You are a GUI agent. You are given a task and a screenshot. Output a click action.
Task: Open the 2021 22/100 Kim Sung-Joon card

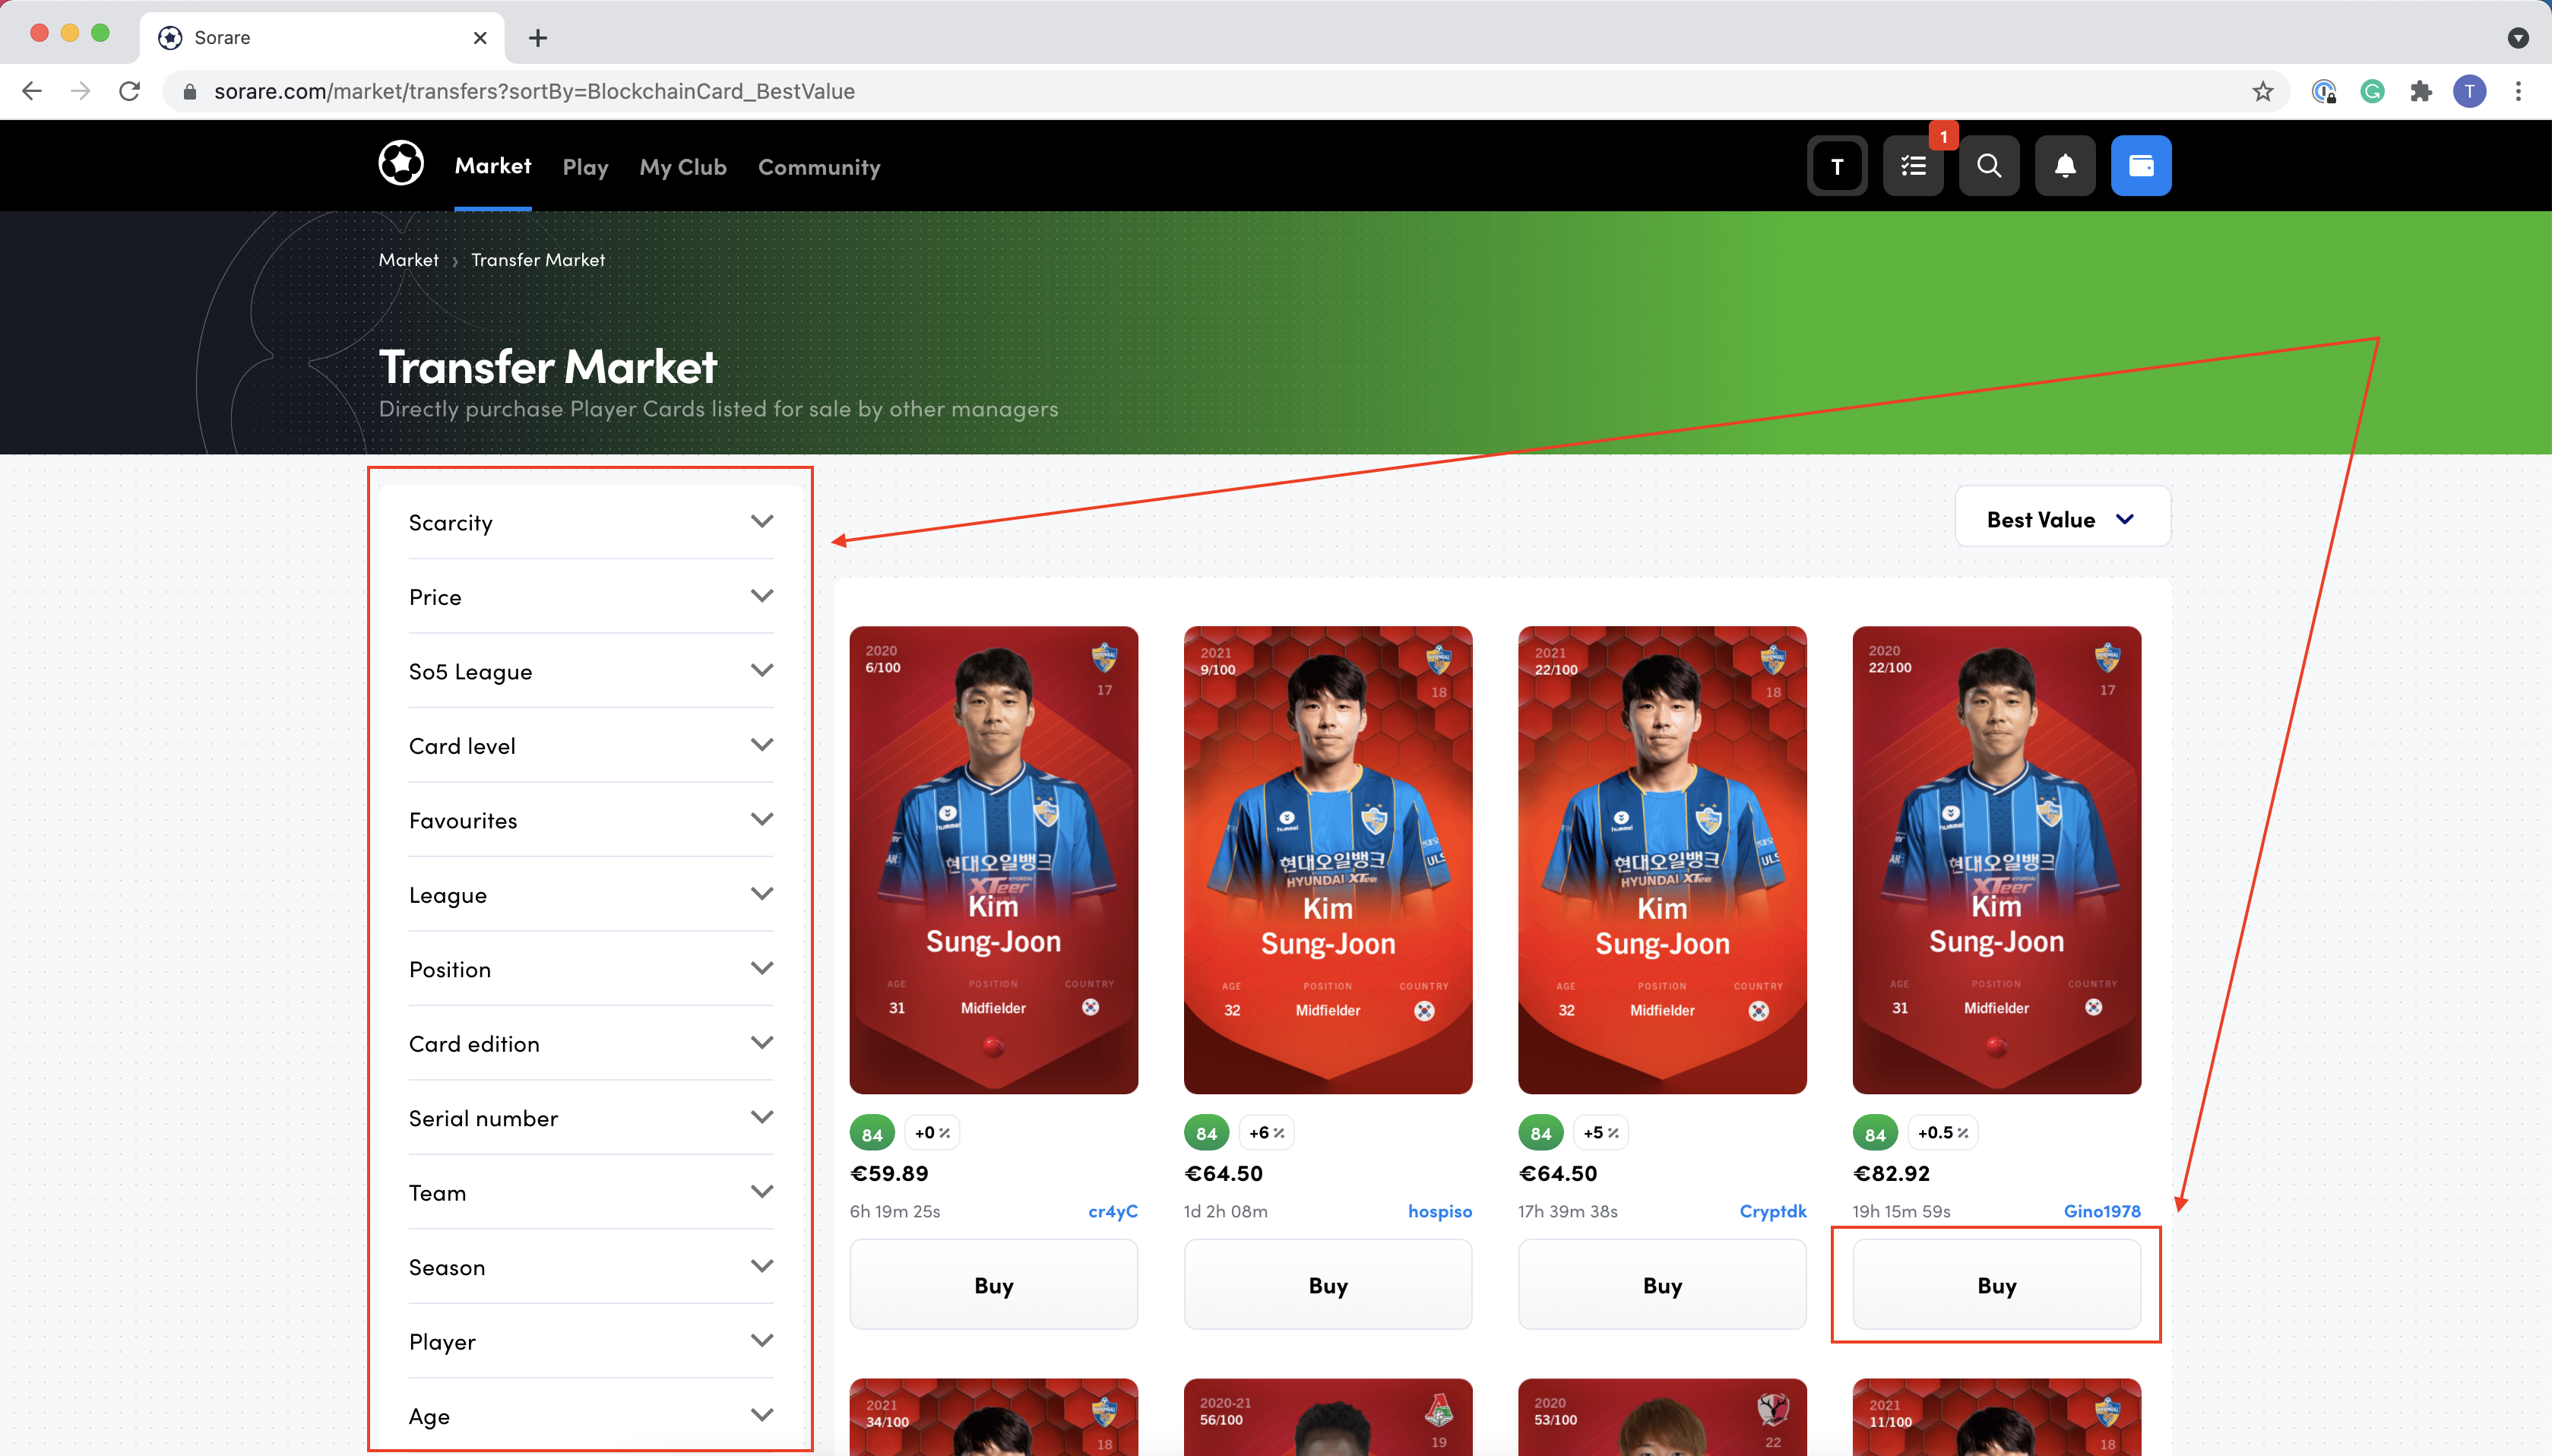click(1662, 860)
